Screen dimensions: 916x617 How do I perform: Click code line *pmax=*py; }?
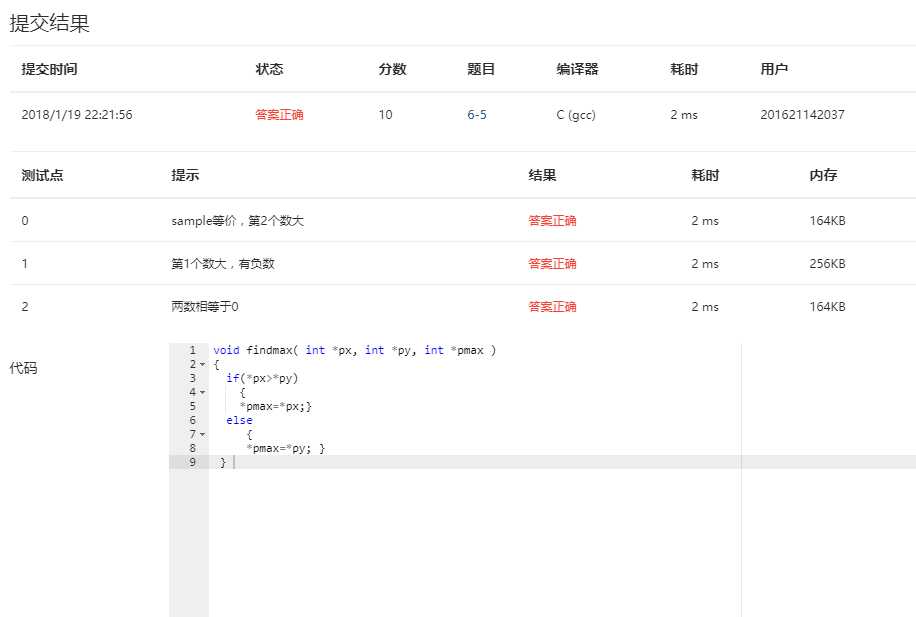(285, 449)
